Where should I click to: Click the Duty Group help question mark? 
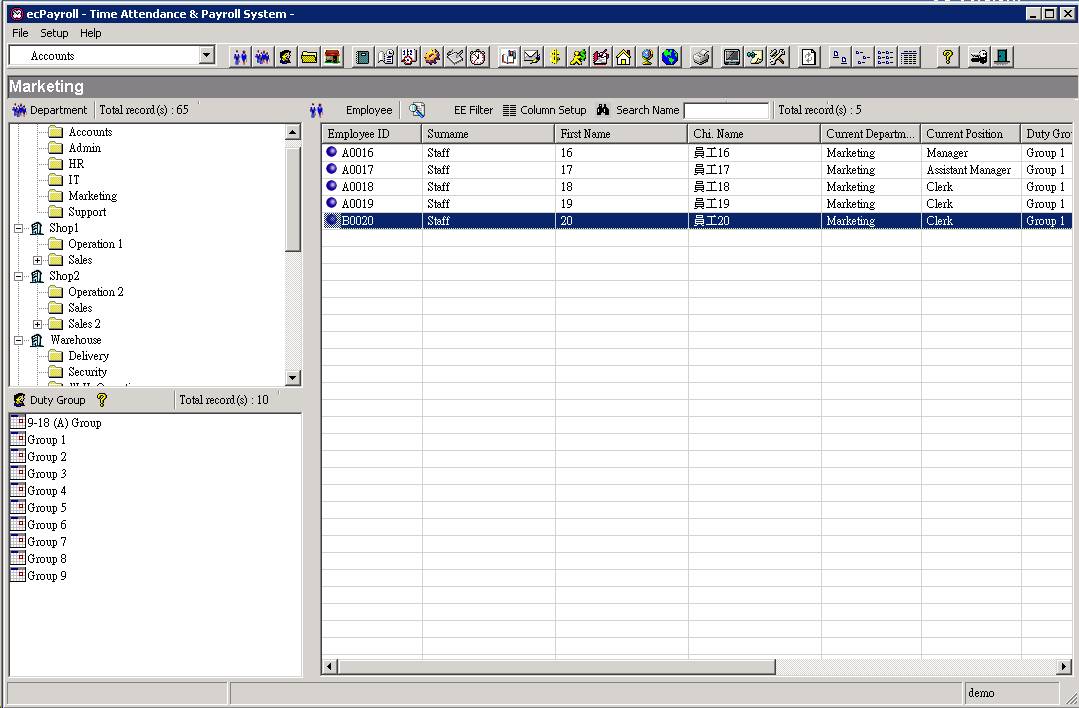[102, 400]
